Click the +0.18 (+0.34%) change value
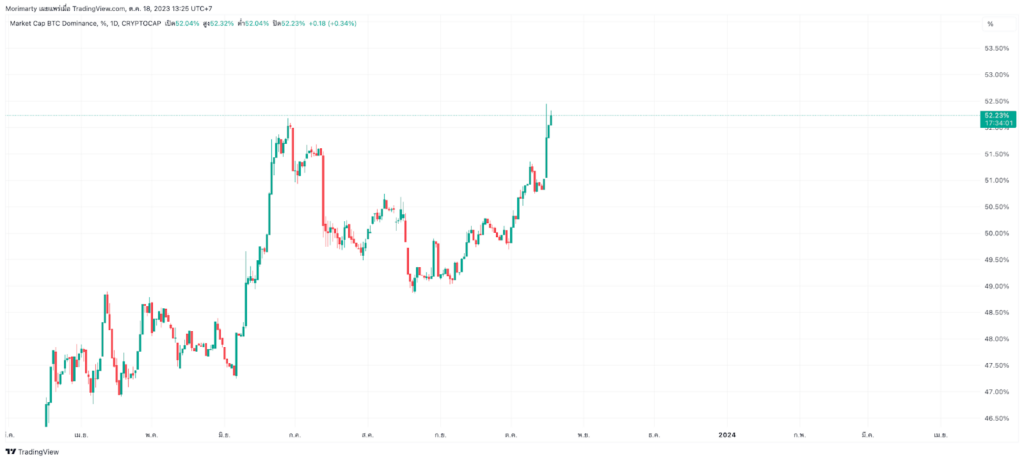Viewport: 1024px width, 461px height. (332, 23)
